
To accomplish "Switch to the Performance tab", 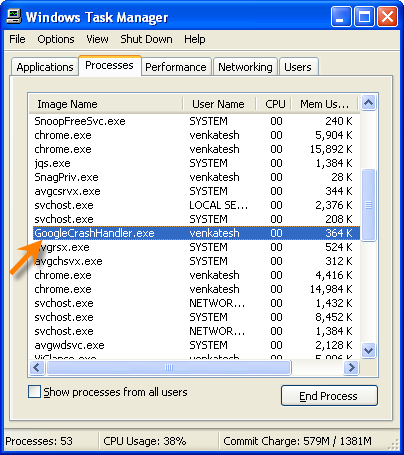I will 176,67.
